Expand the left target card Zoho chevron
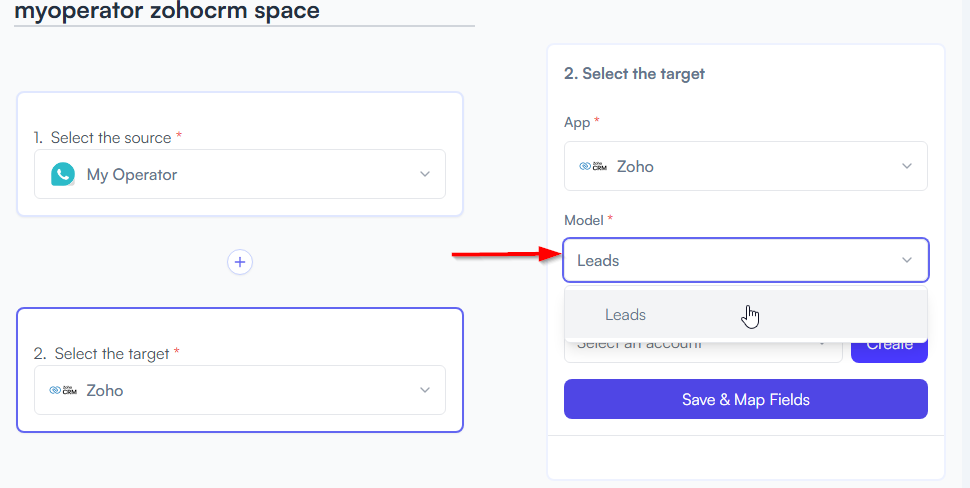Screen dimensions: 970x488 click(x=425, y=390)
